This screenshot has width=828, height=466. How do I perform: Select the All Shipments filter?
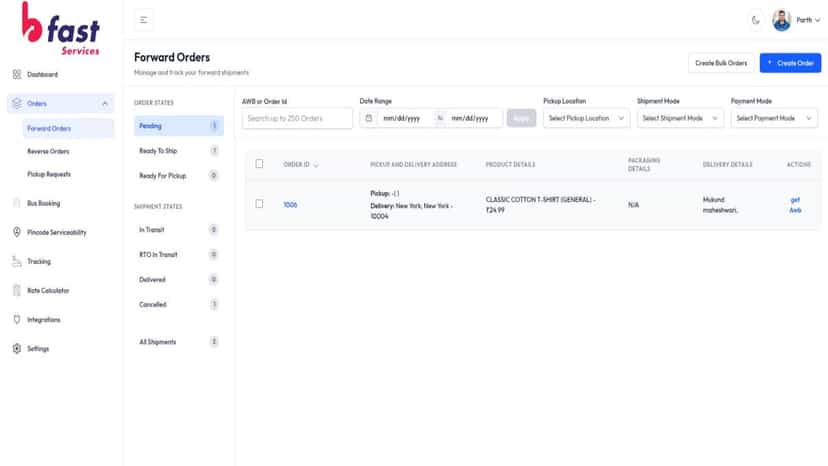click(x=178, y=342)
